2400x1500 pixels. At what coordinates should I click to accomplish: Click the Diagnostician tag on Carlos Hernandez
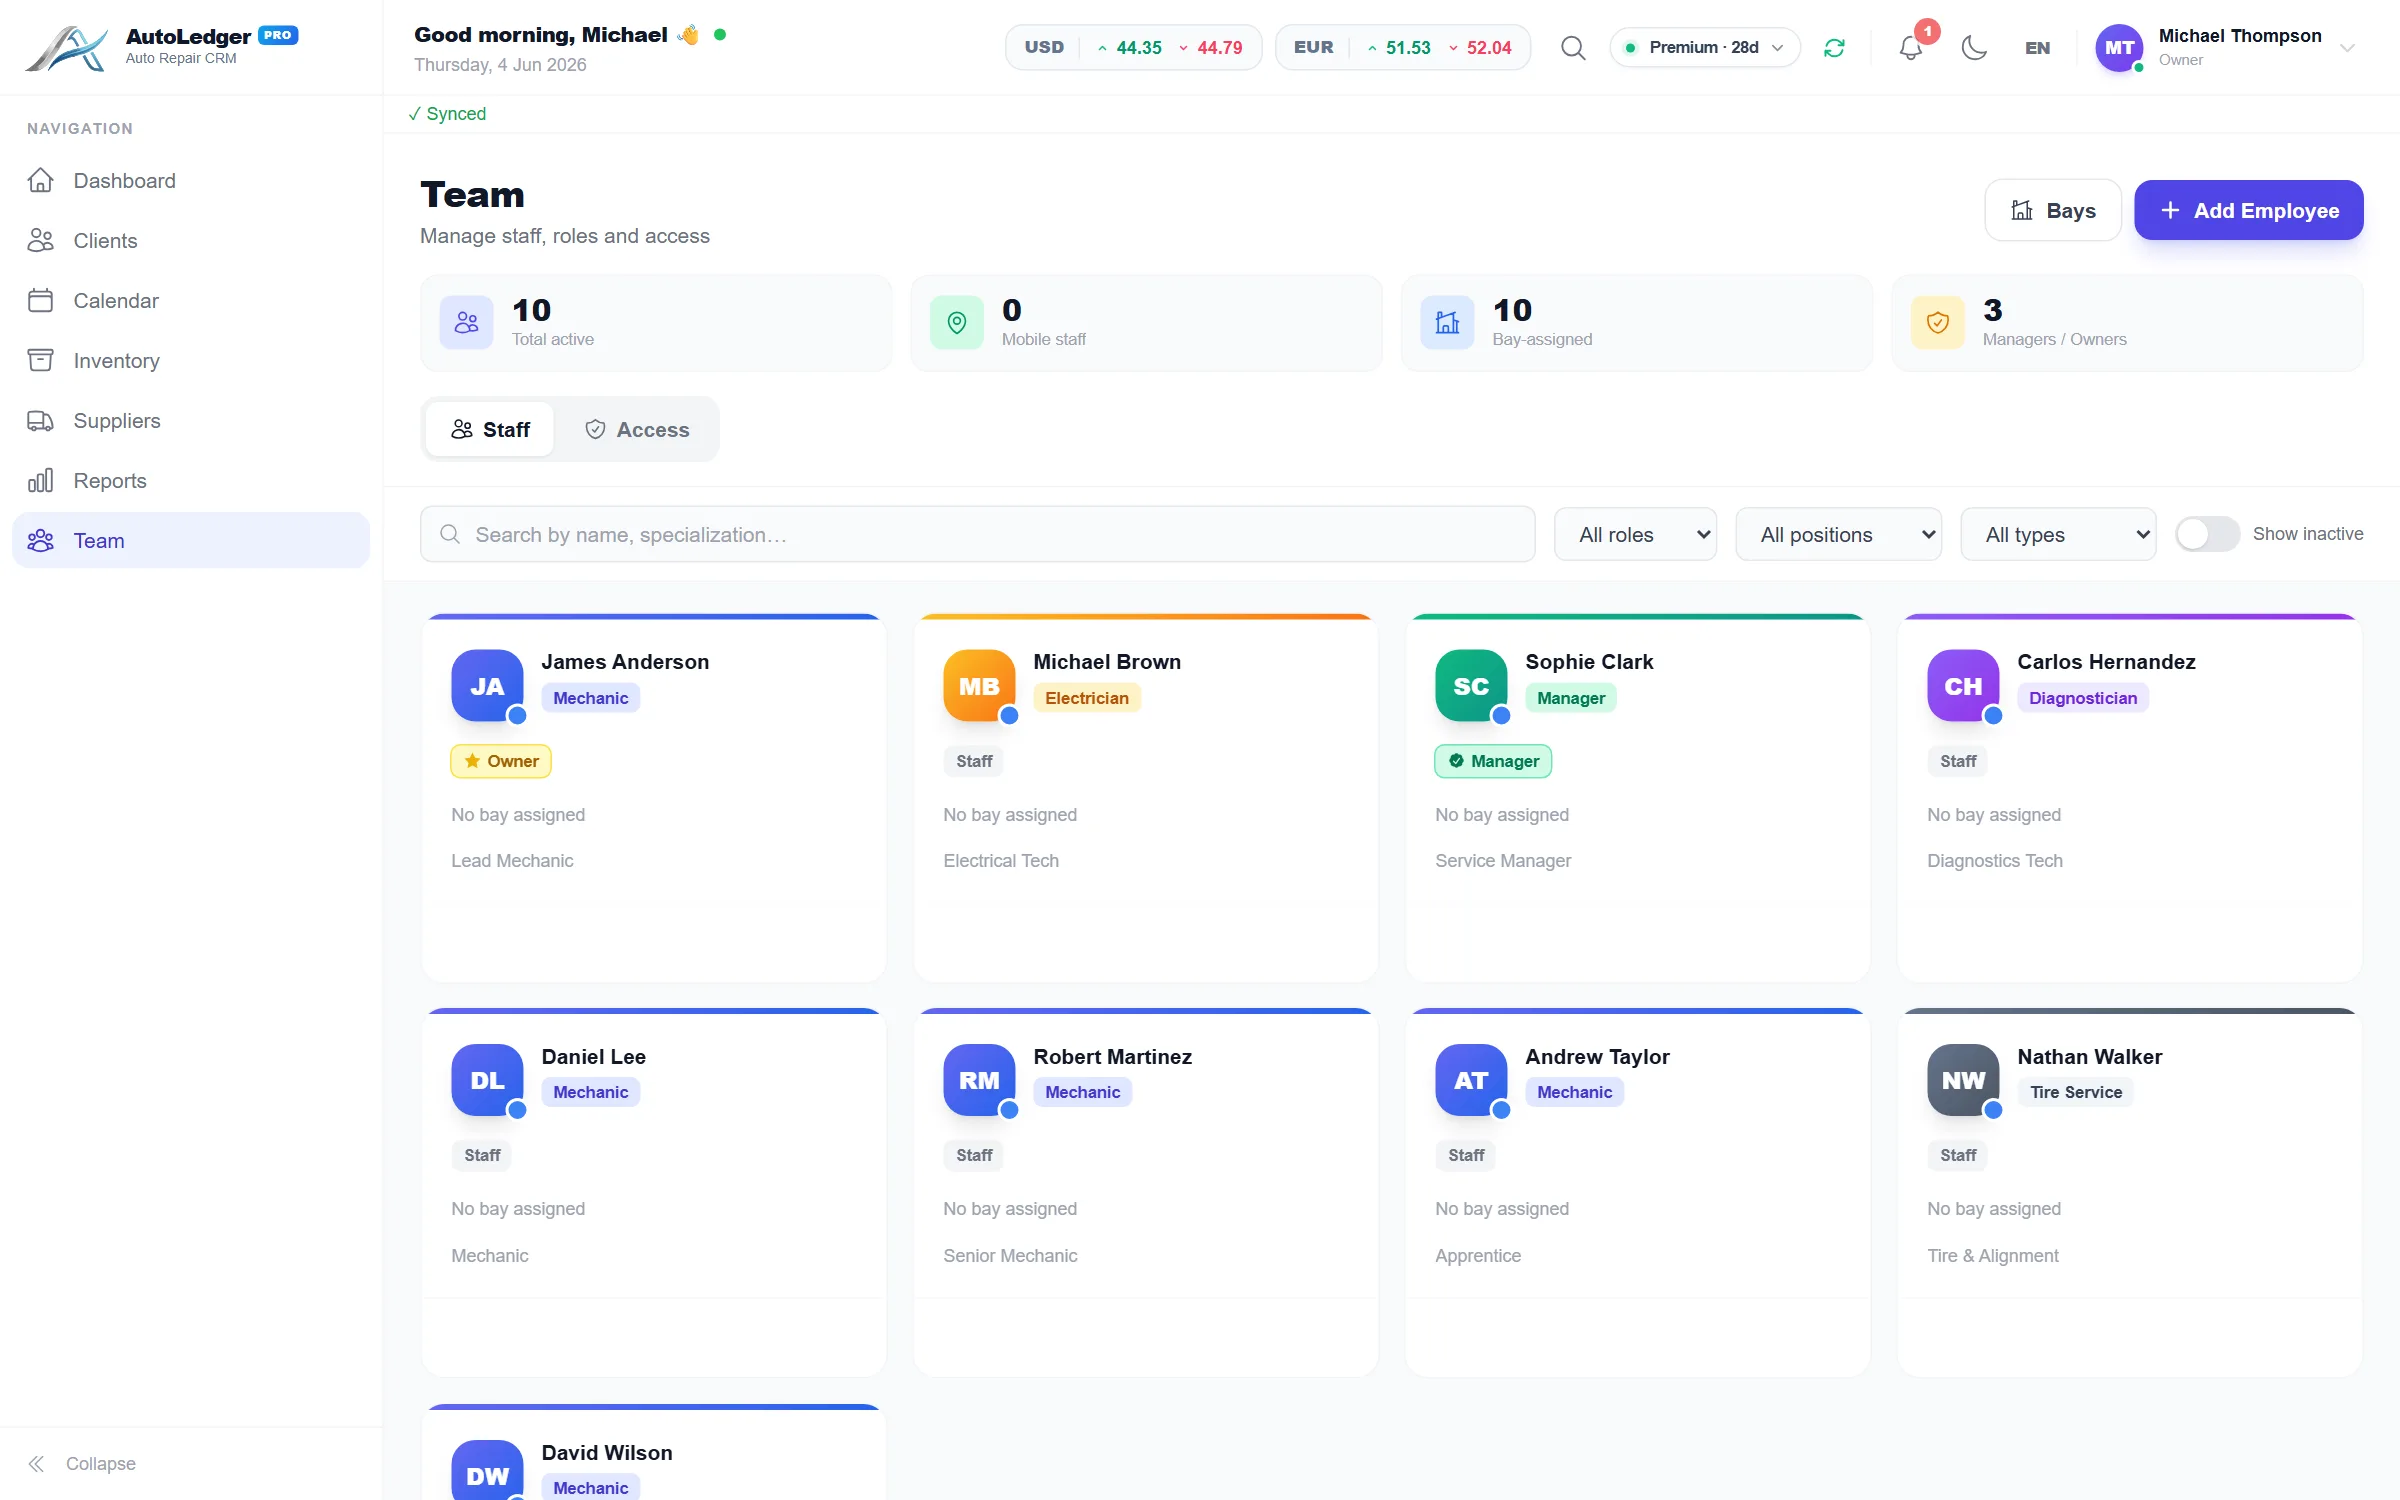pyautogui.click(x=2083, y=698)
